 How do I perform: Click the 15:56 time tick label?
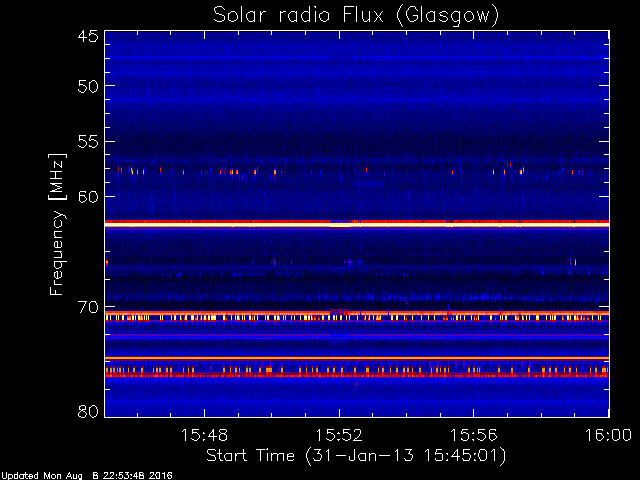pyautogui.click(x=473, y=435)
